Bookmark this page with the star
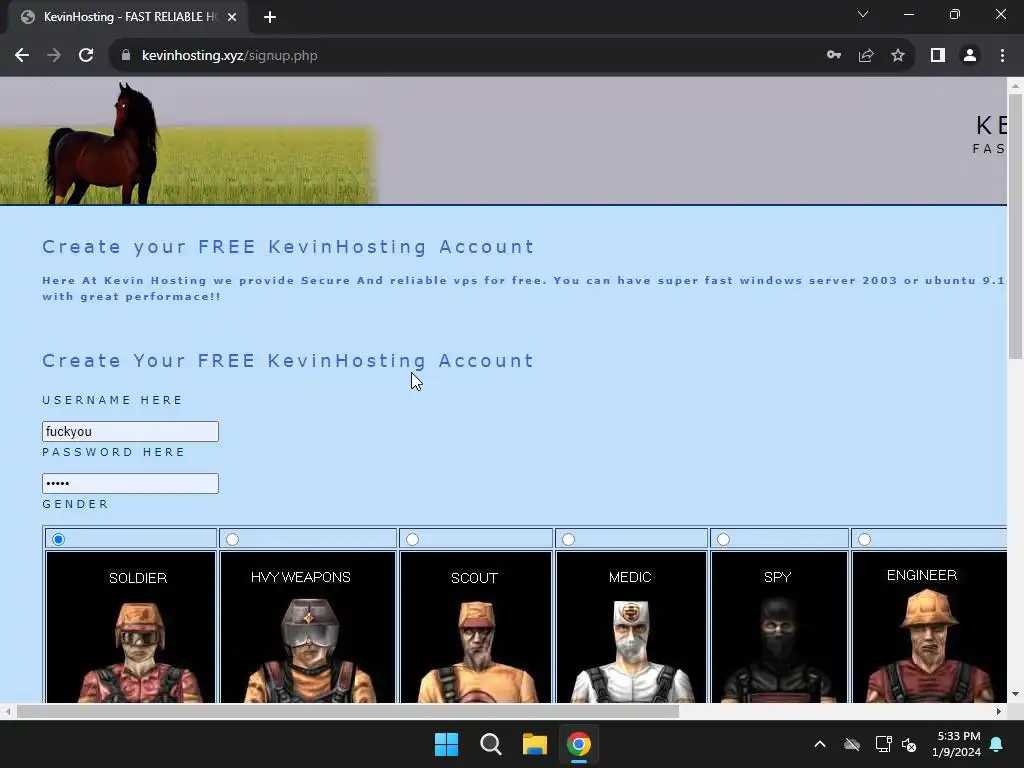This screenshot has width=1024, height=768. click(898, 56)
